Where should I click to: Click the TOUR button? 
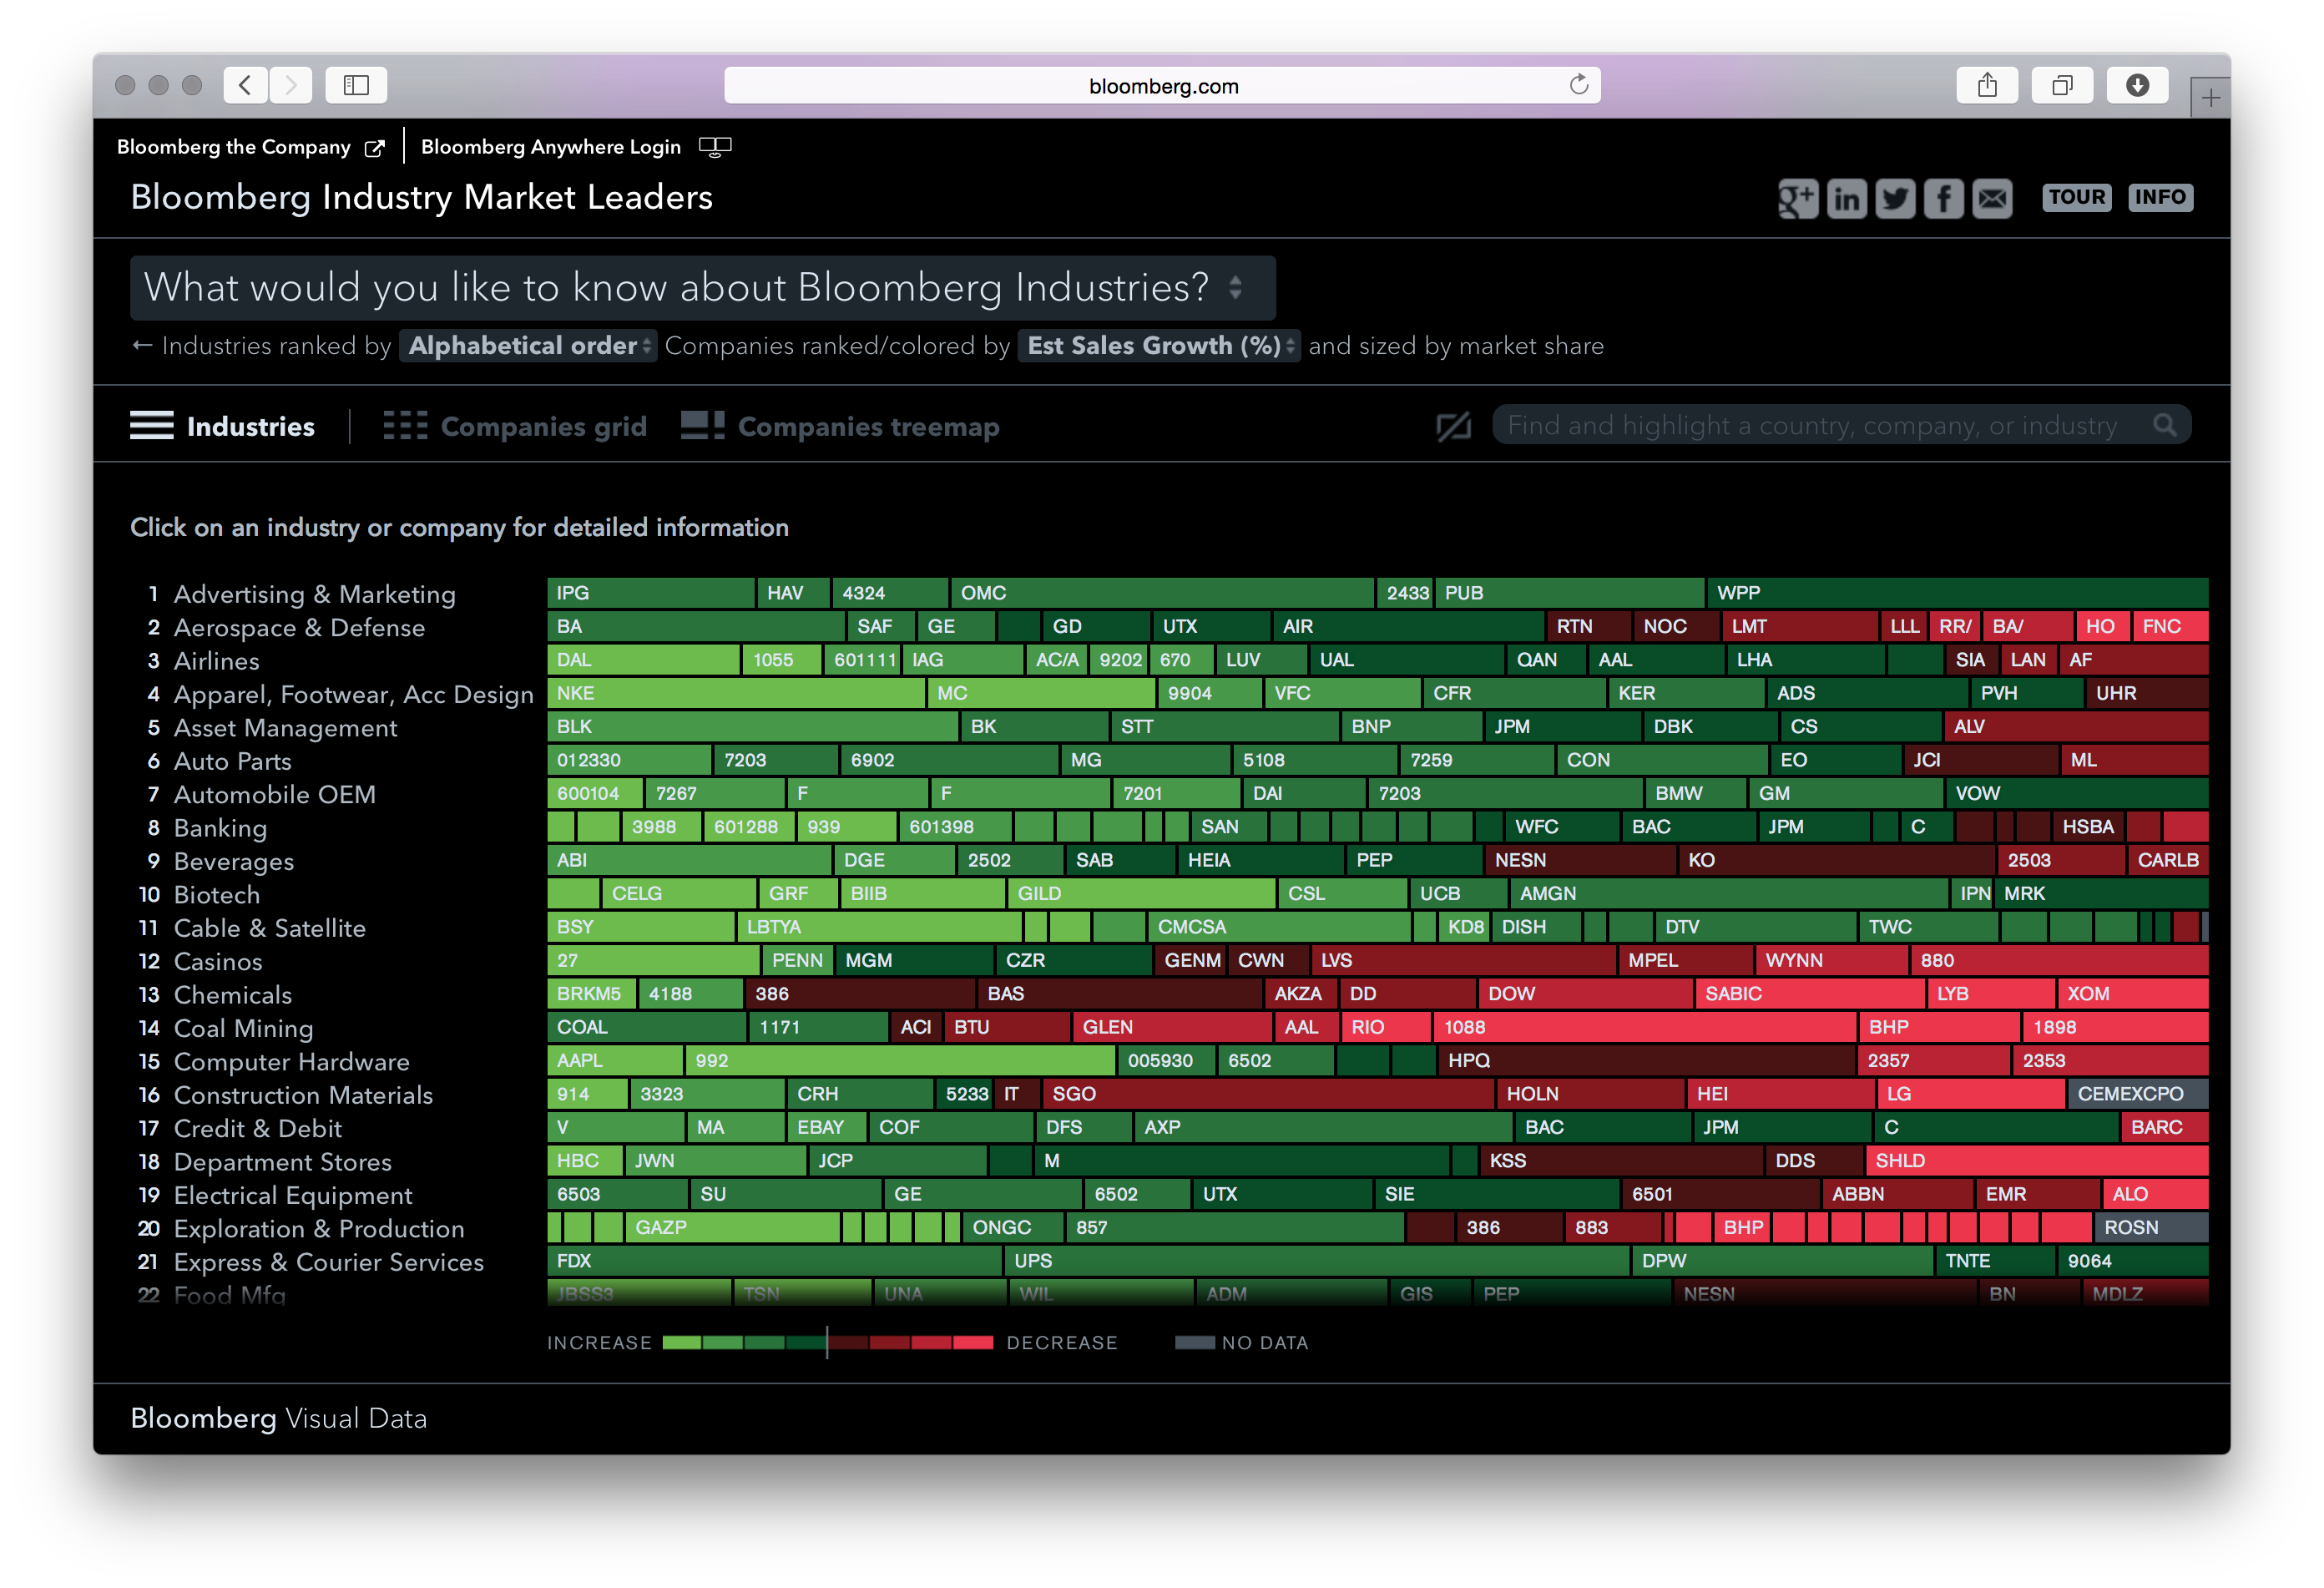2076,197
